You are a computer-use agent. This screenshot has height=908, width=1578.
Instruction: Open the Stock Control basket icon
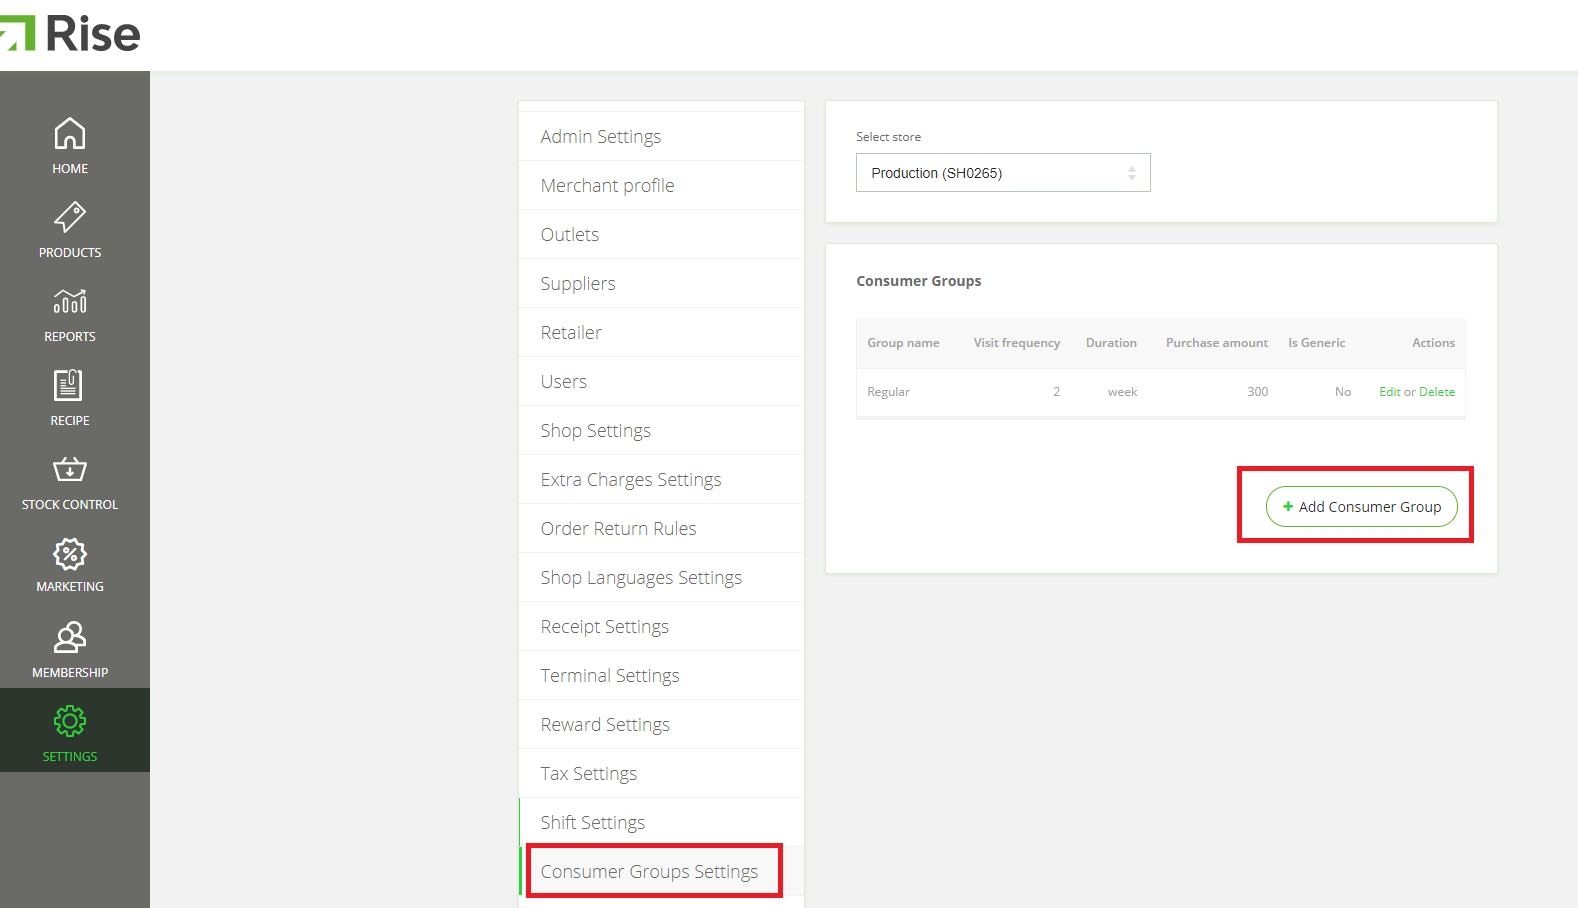70,469
